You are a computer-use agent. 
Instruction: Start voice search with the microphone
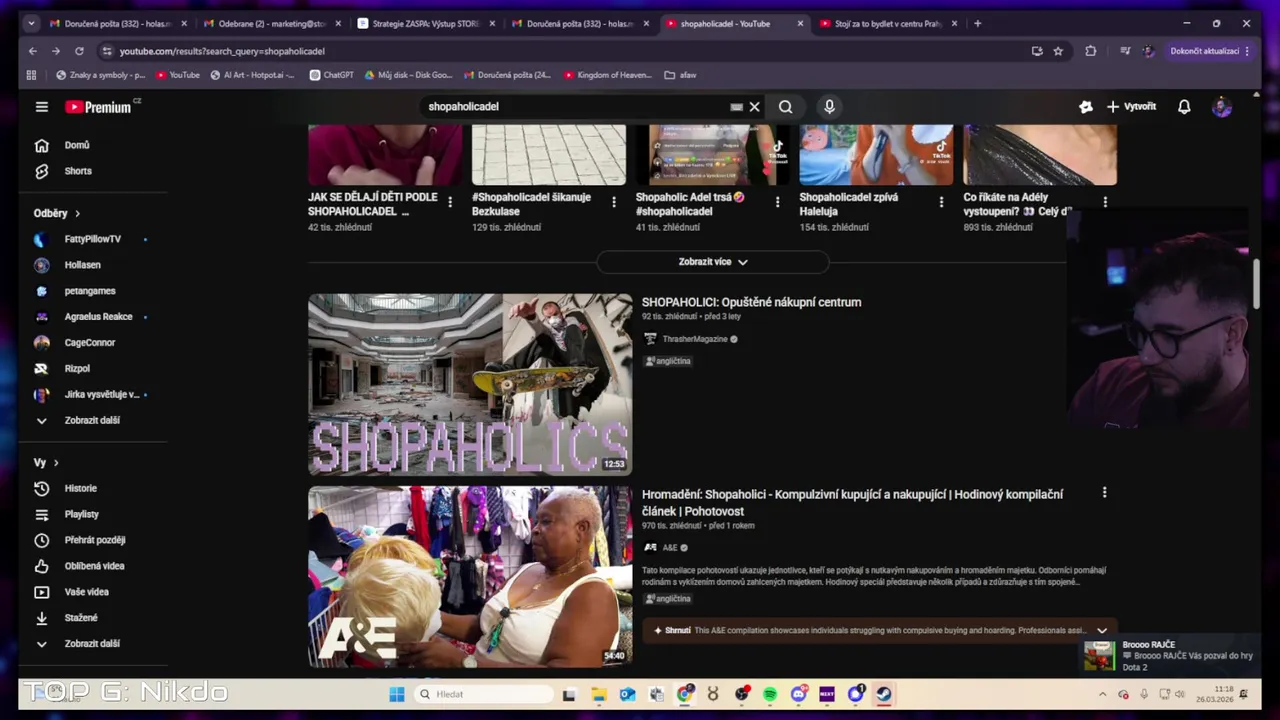coord(829,107)
